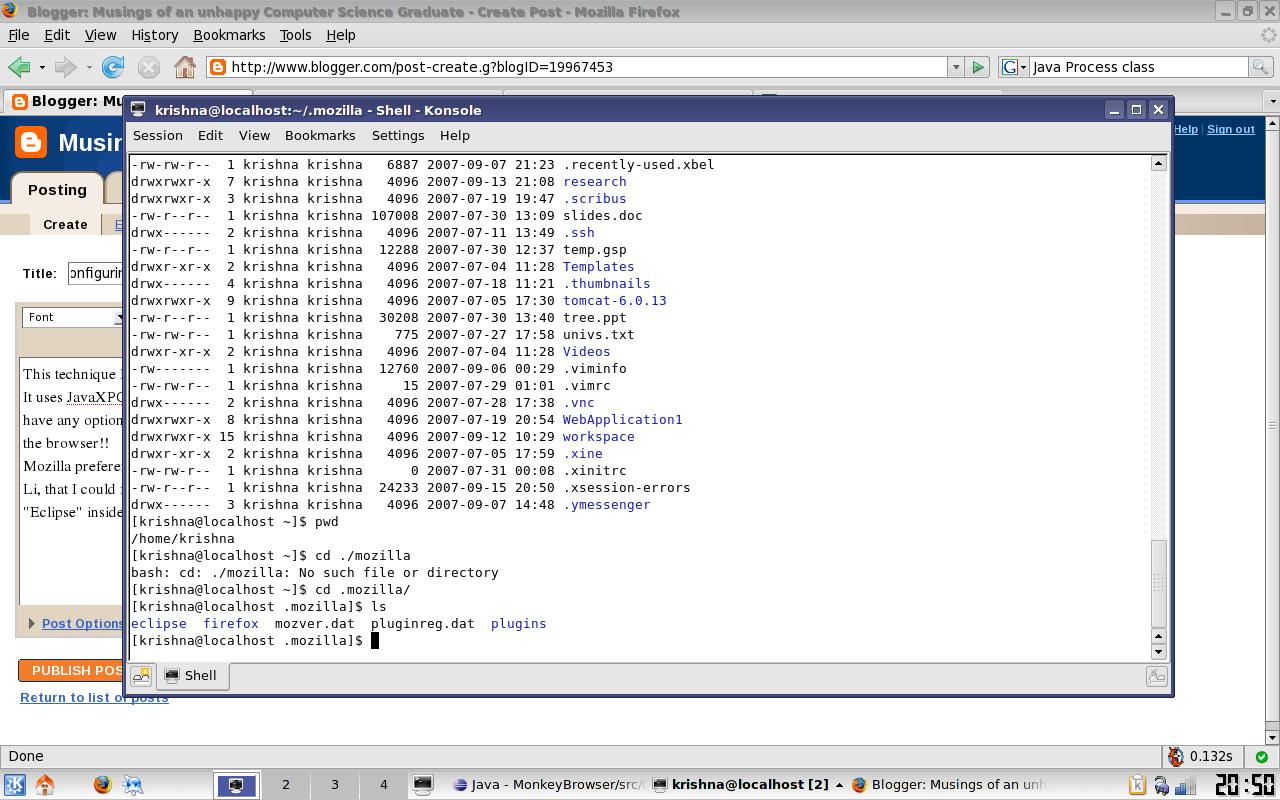Open Firefox History menu
Image resolution: width=1280 pixels, height=800 pixels.
click(154, 35)
